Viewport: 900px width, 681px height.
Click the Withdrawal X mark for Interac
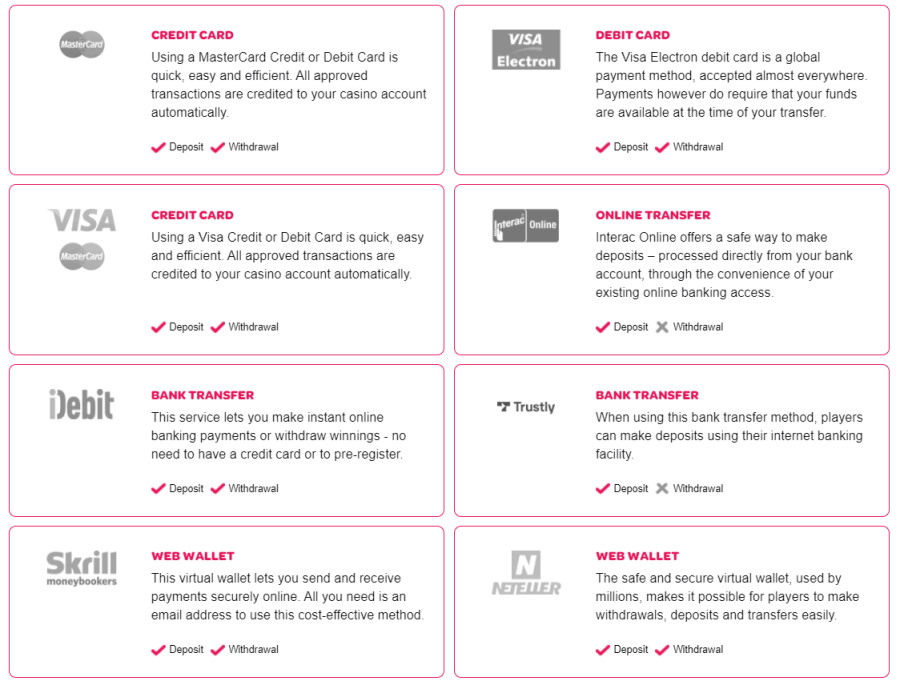pyautogui.click(x=662, y=327)
